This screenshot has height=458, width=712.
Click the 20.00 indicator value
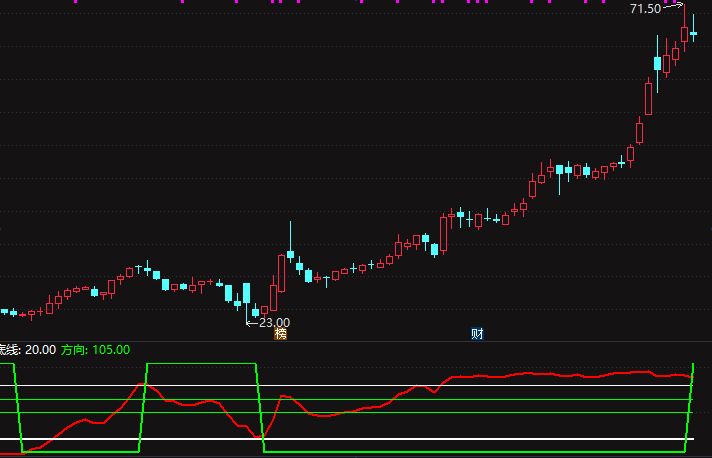[40, 350]
